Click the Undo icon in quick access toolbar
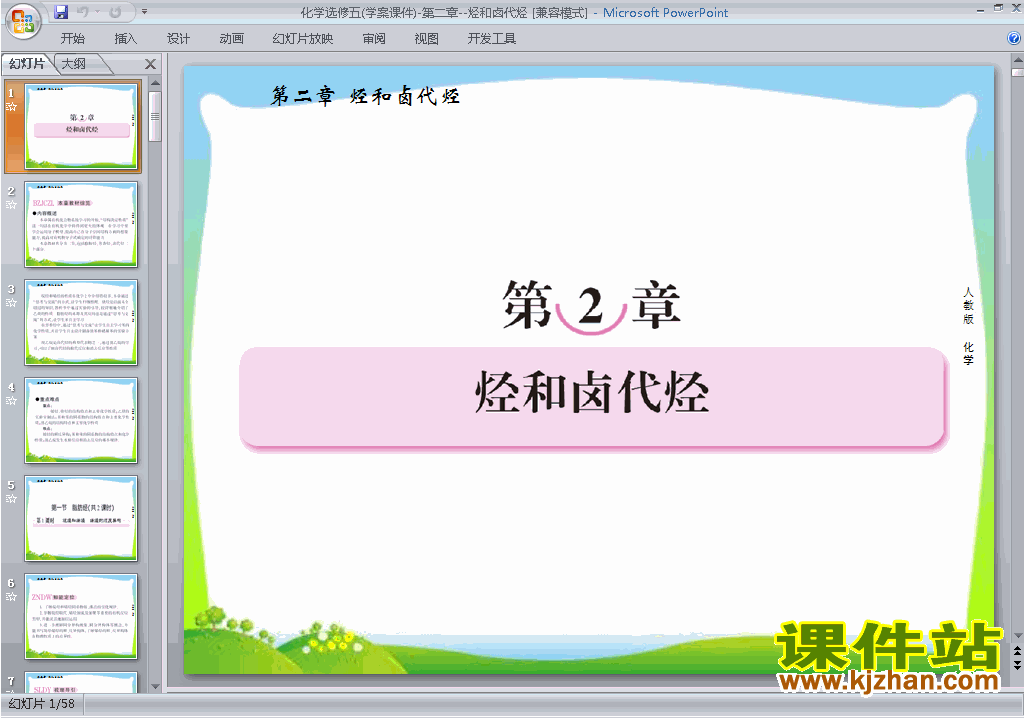The width and height of the screenshot is (1024, 718). point(83,12)
